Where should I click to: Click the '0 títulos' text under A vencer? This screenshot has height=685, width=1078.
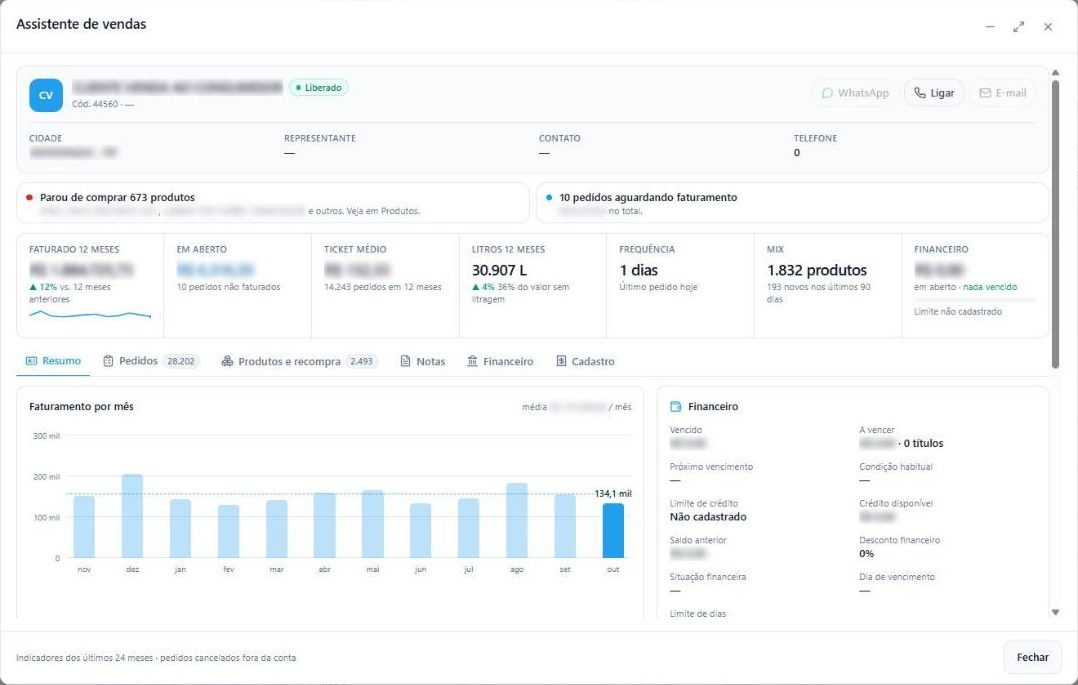coord(923,444)
